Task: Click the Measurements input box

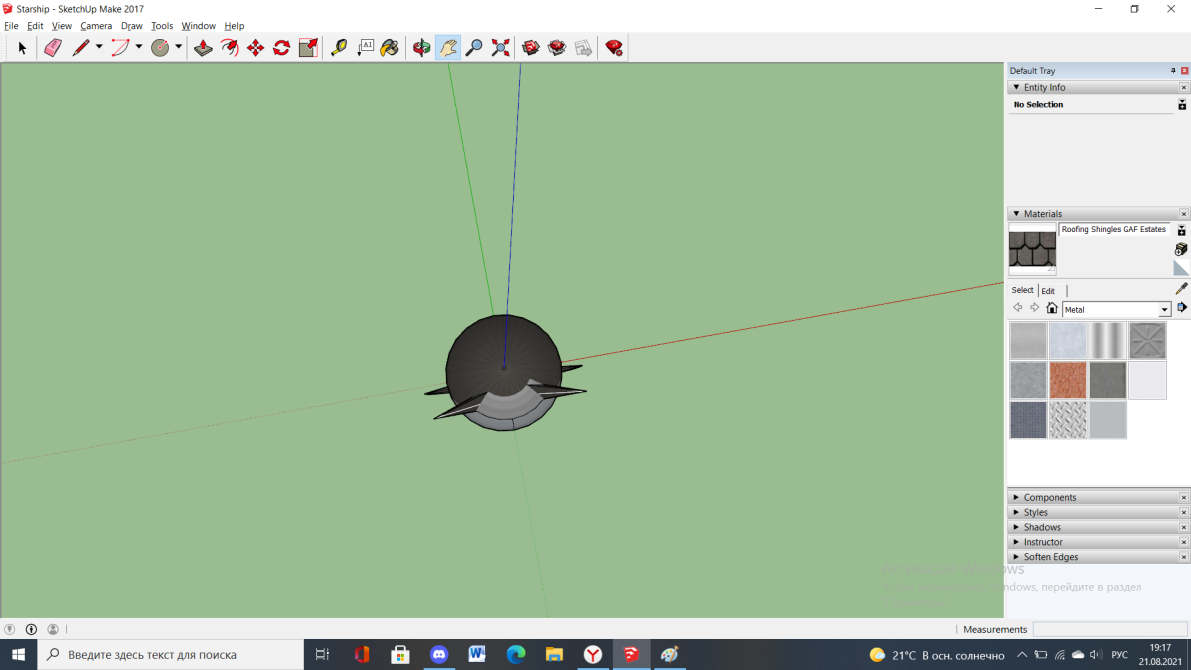Action: [x=1109, y=629]
